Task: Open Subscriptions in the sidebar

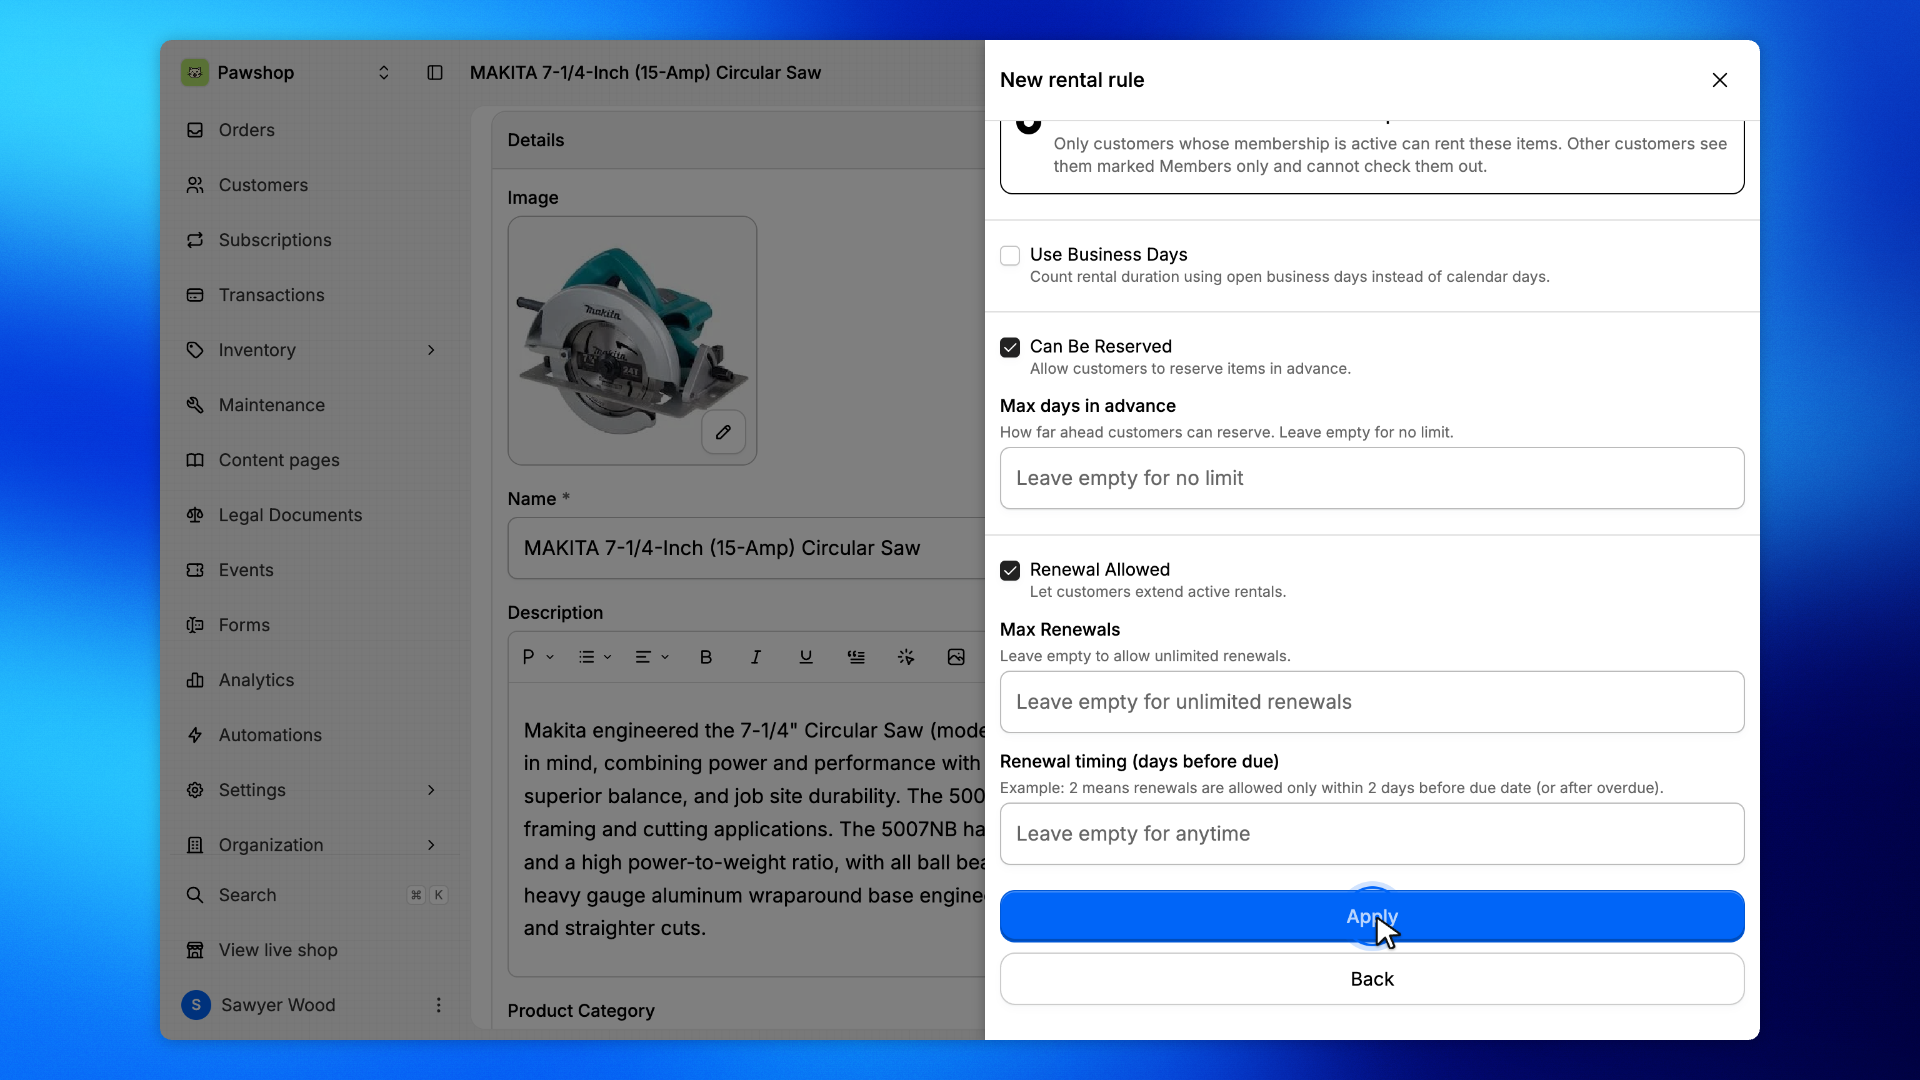Action: (x=316, y=240)
